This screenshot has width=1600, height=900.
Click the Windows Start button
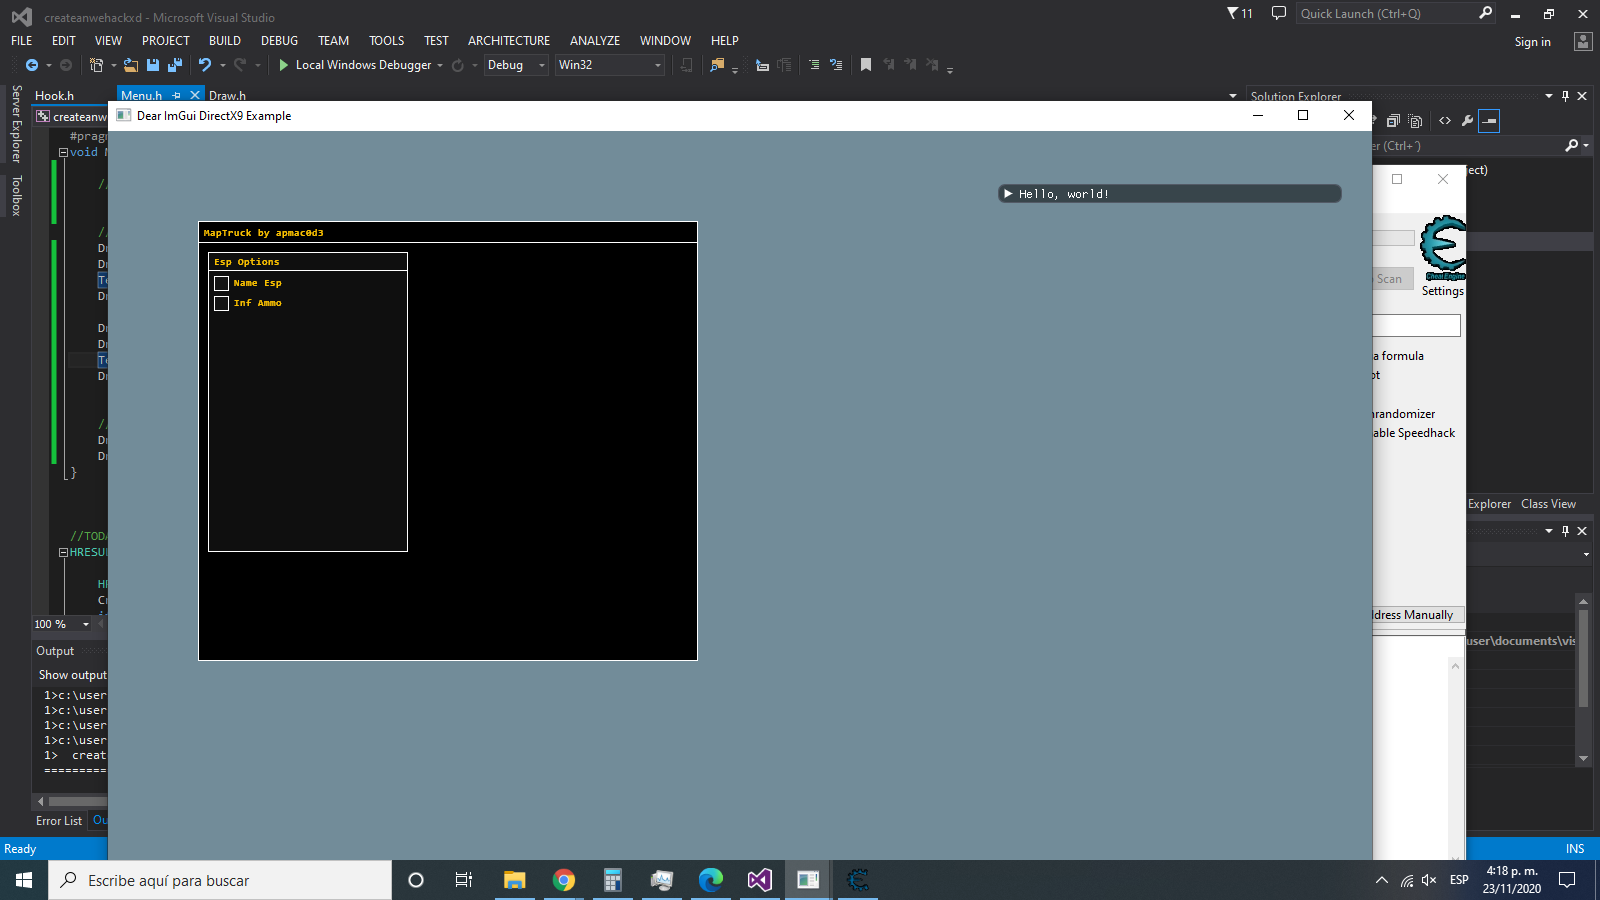tap(24, 880)
